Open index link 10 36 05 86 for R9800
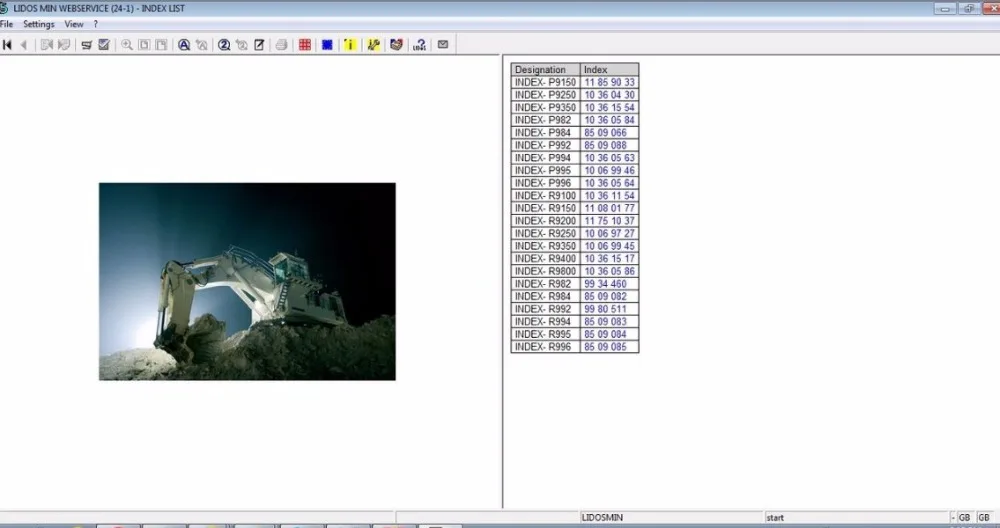Screen dimensions: 1000x528 (x=609, y=271)
